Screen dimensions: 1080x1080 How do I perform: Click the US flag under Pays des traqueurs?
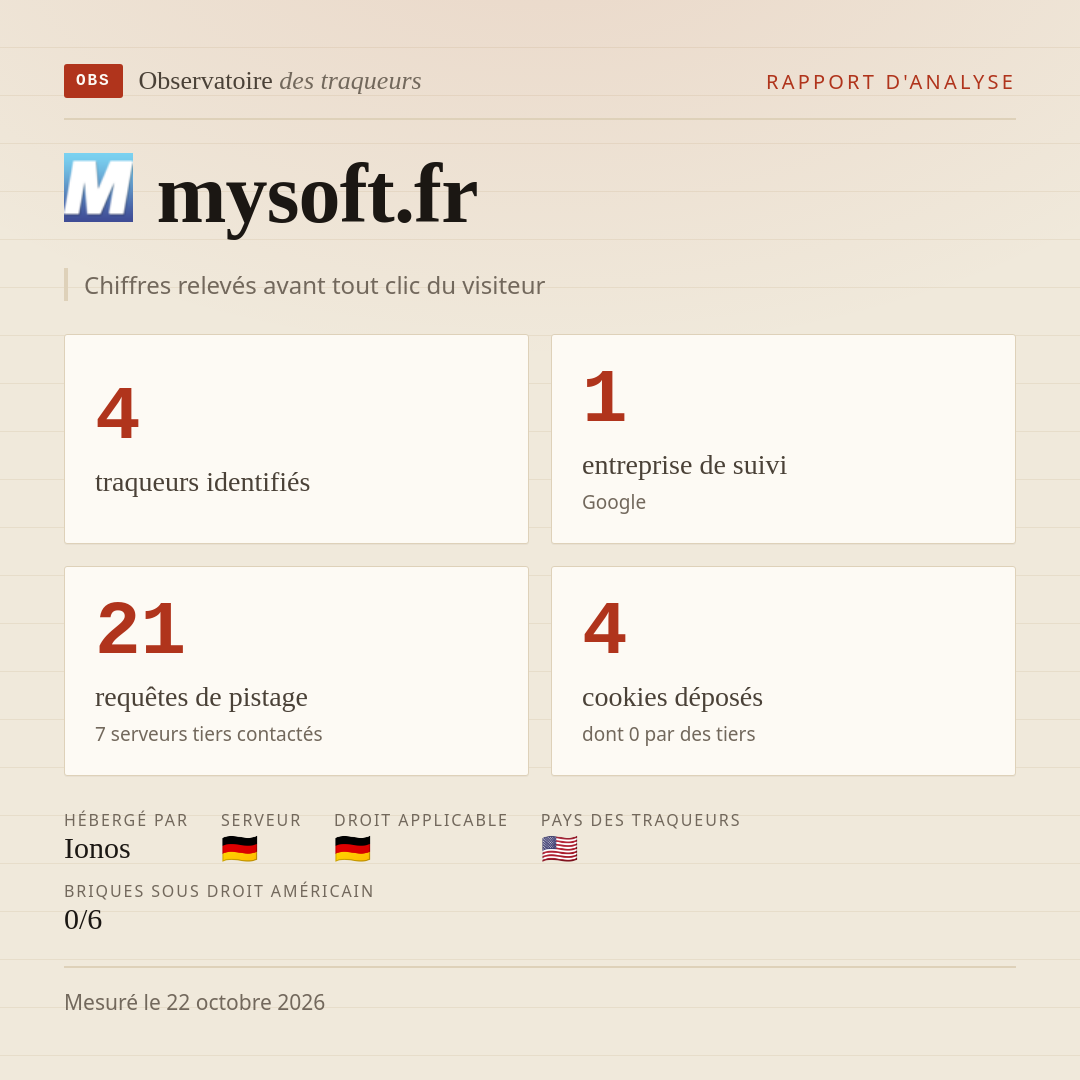pyautogui.click(x=559, y=849)
